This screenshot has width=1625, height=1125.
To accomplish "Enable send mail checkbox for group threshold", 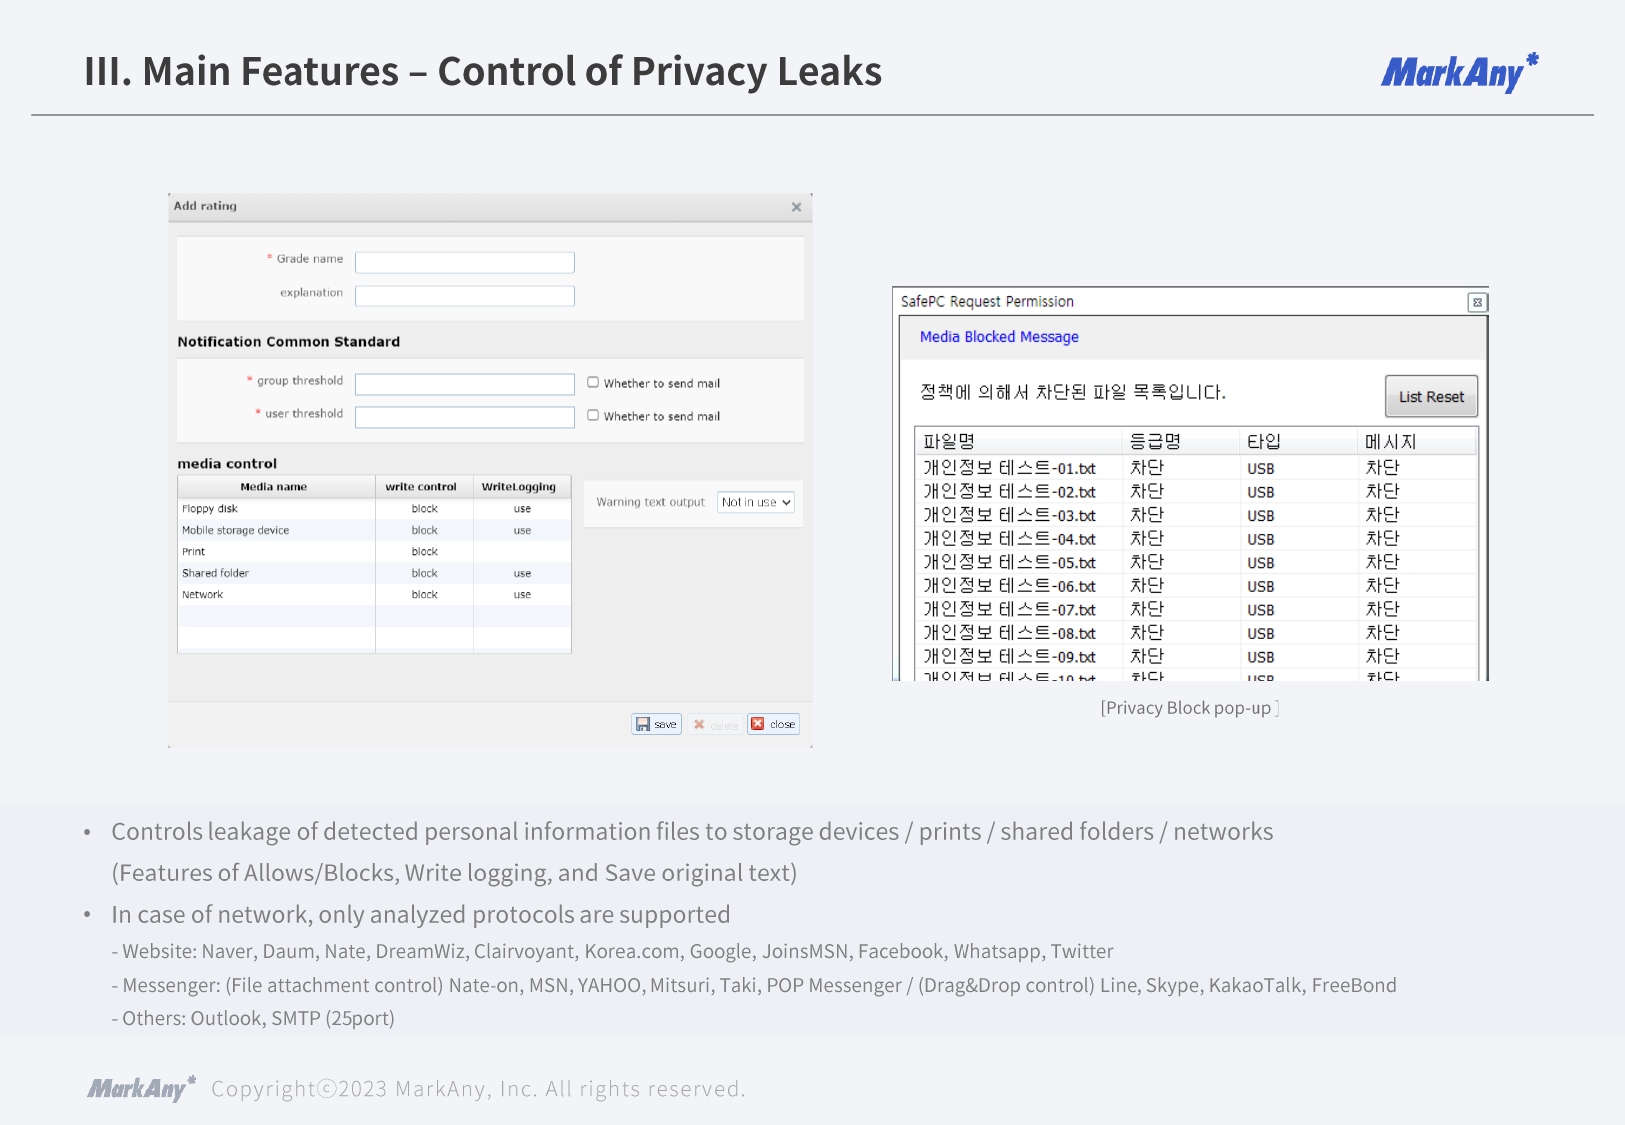I will 593,382.
